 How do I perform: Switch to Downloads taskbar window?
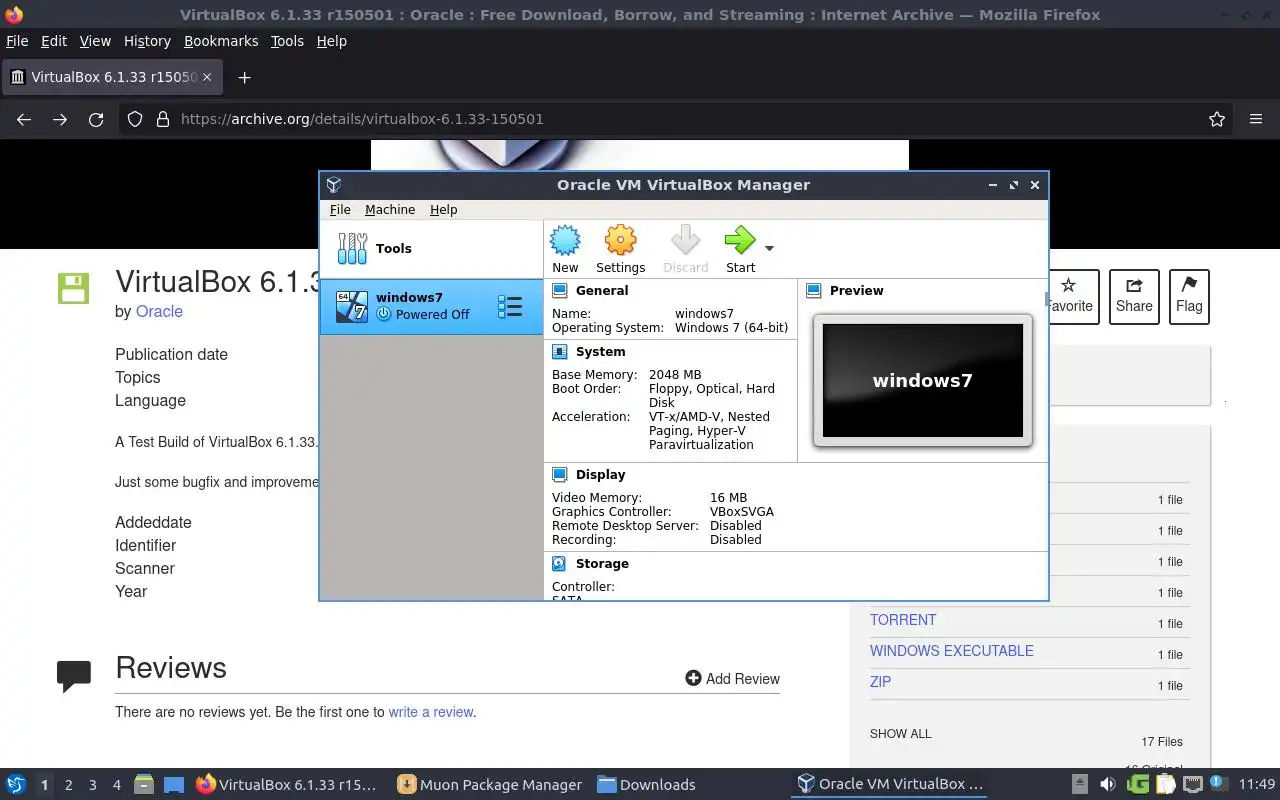coord(646,785)
